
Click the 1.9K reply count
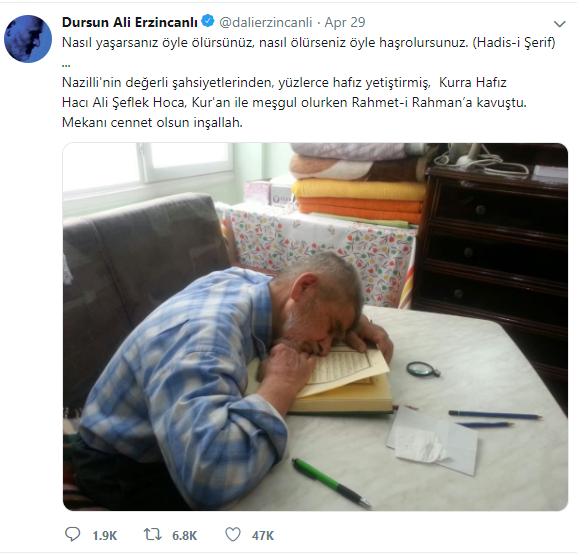pyautogui.click(x=105, y=536)
